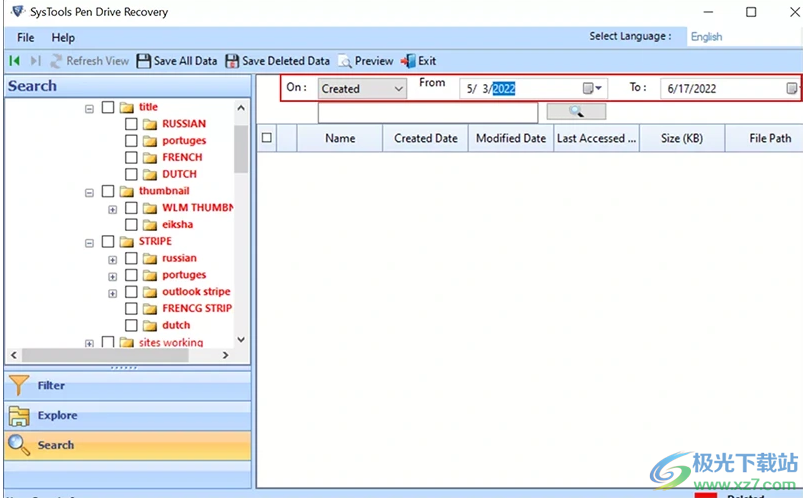Collapse the title tree node
Viewport: 809px width, 501px height.
tap(89, 109)
